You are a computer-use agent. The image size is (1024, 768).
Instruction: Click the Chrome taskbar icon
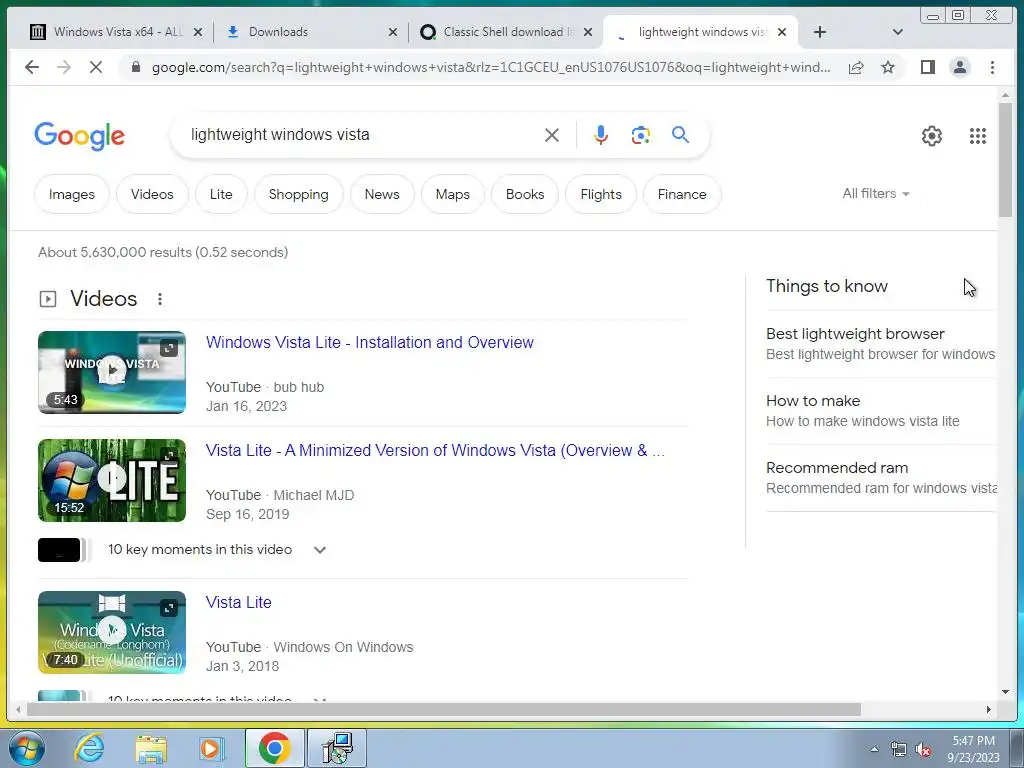[274, 748]
